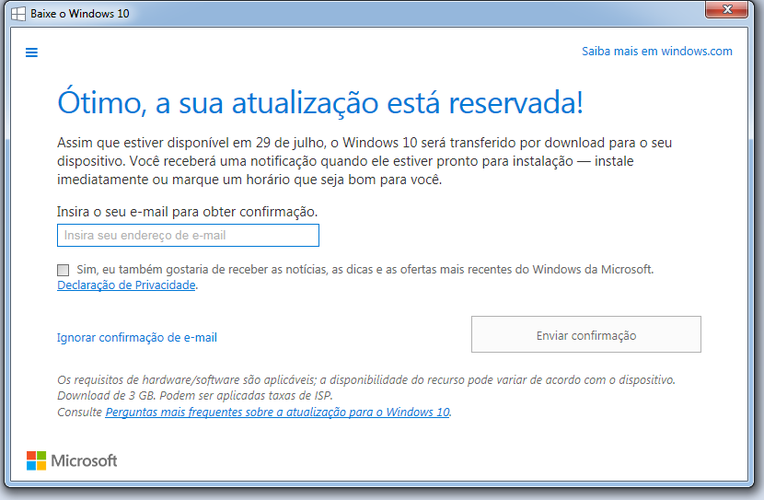Click the text Download de 3 GB
764x500 pixels.
click(x=106, y=396)
